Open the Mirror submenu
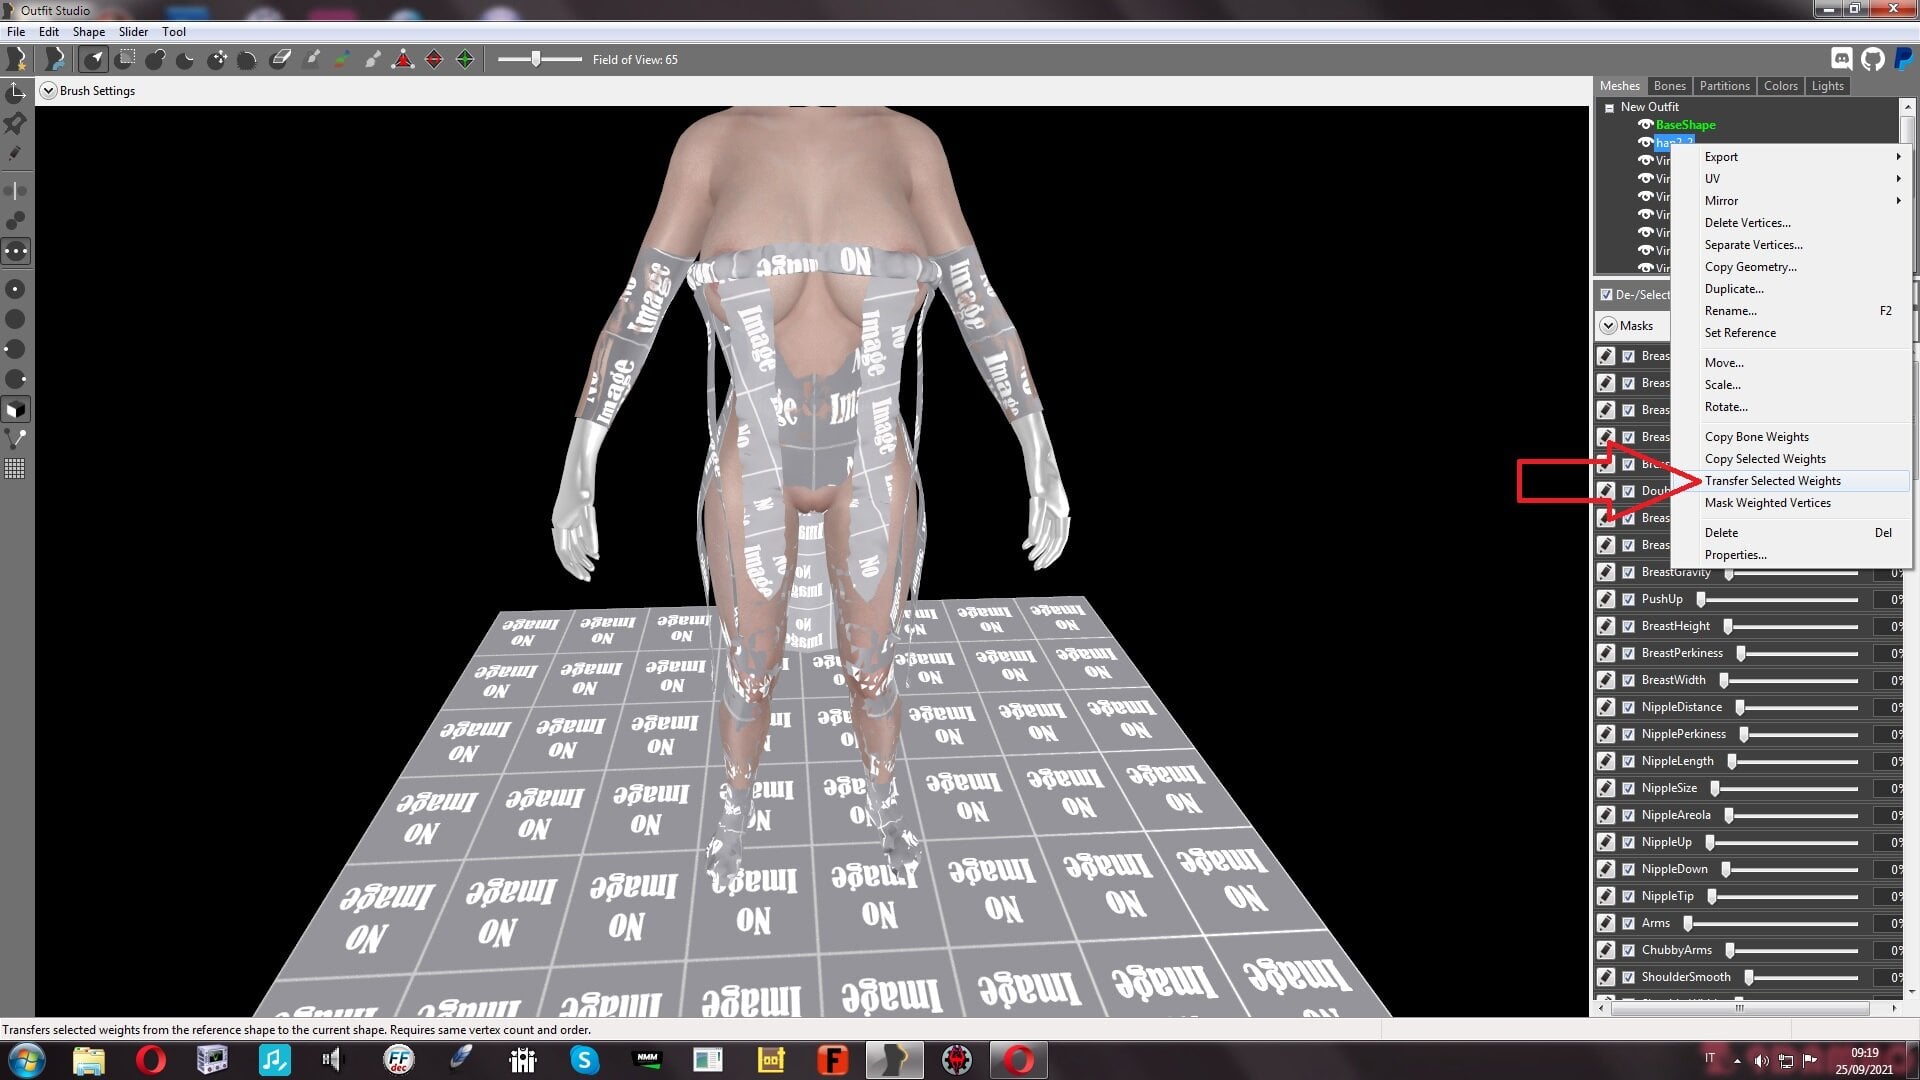This screenshot has width=1920, height=1080. pyautogui.click(x=1803, y=201)
